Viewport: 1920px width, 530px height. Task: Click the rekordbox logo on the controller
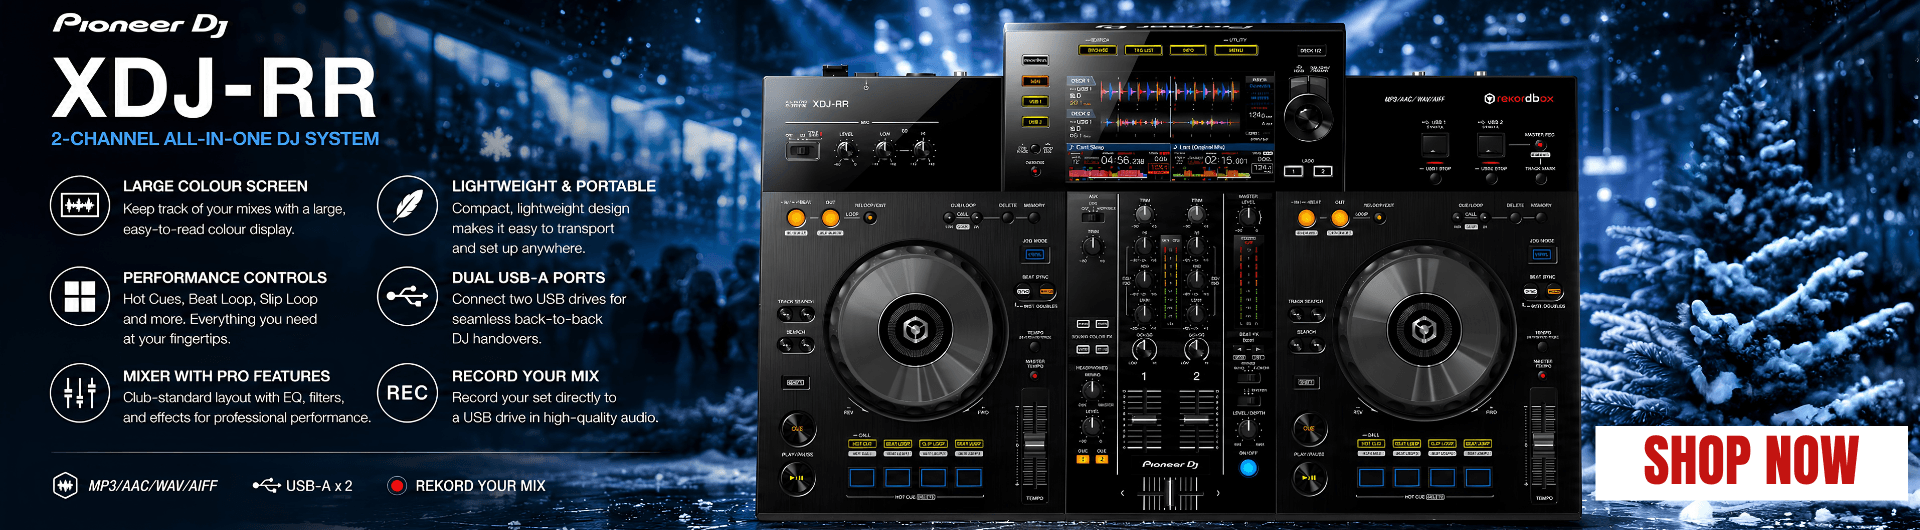[1518, 98]
